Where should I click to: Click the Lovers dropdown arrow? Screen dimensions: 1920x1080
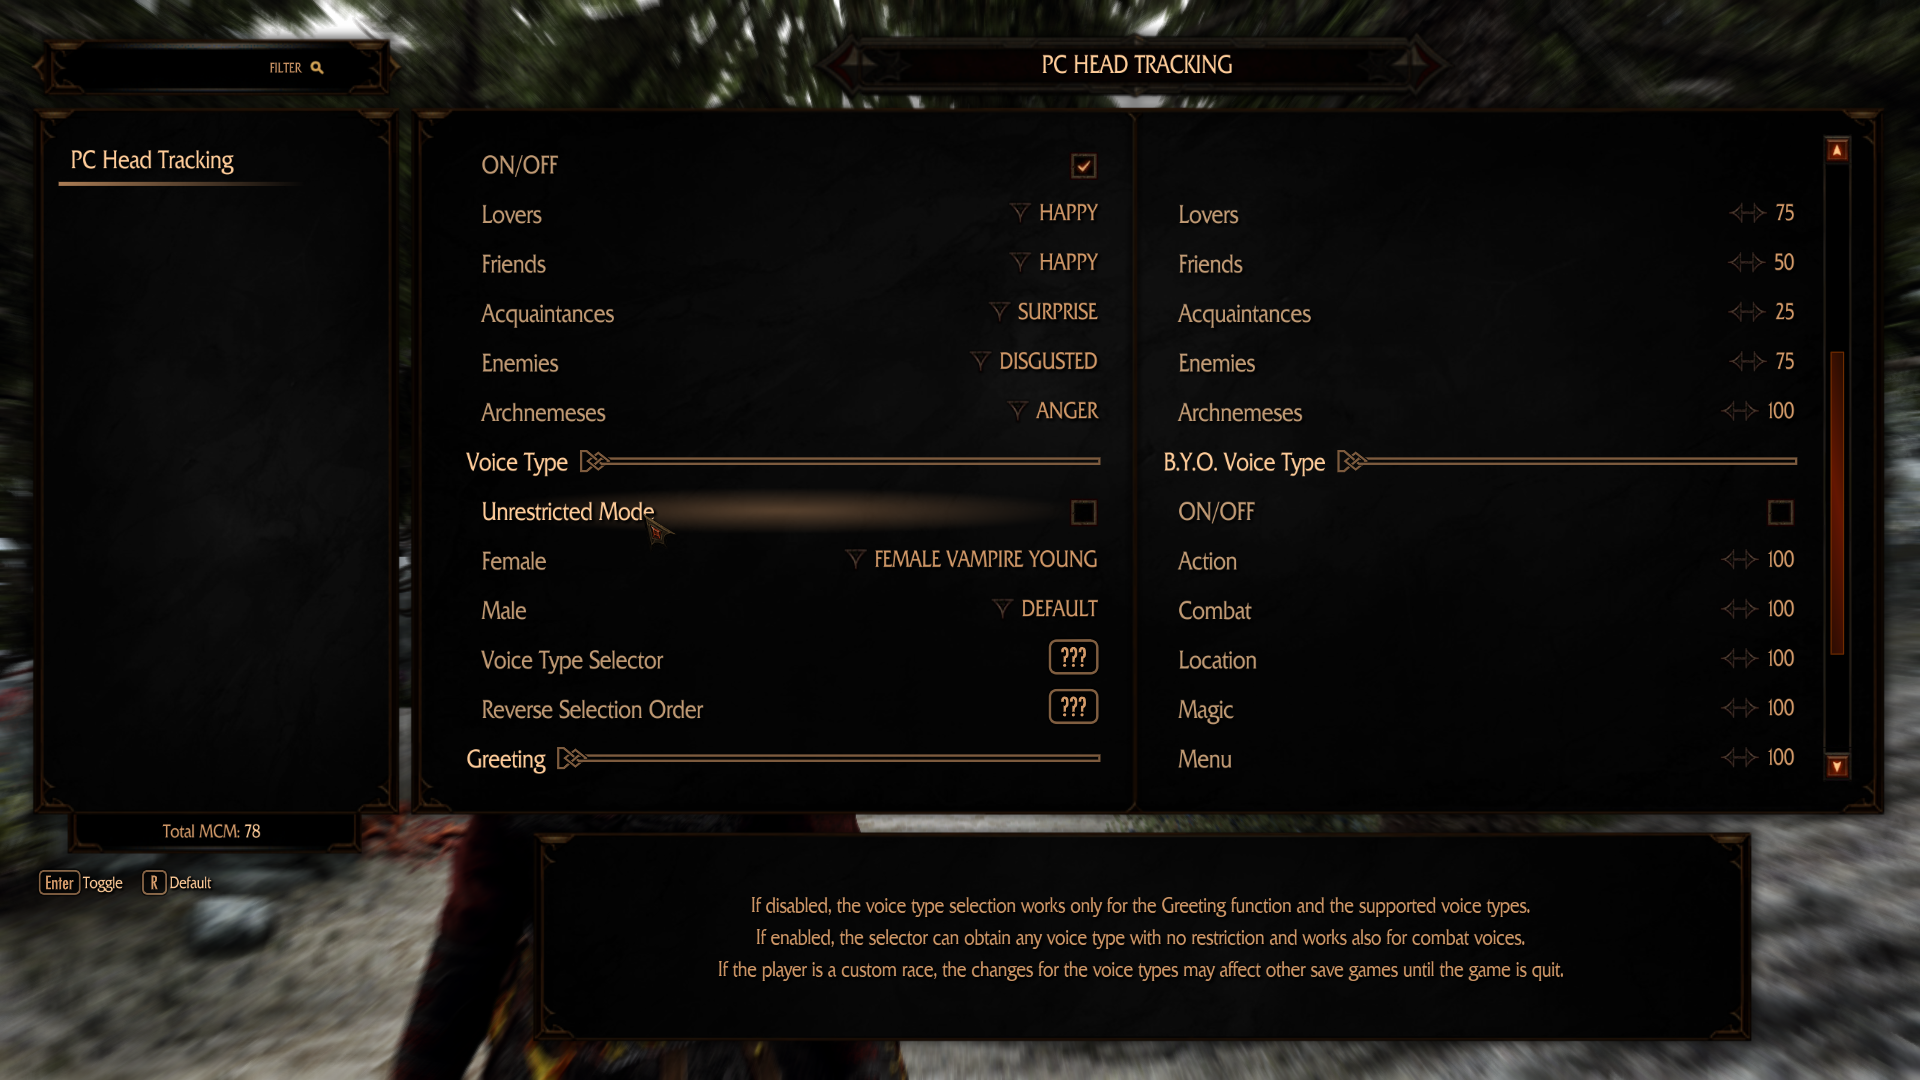tap(1022, 212)
